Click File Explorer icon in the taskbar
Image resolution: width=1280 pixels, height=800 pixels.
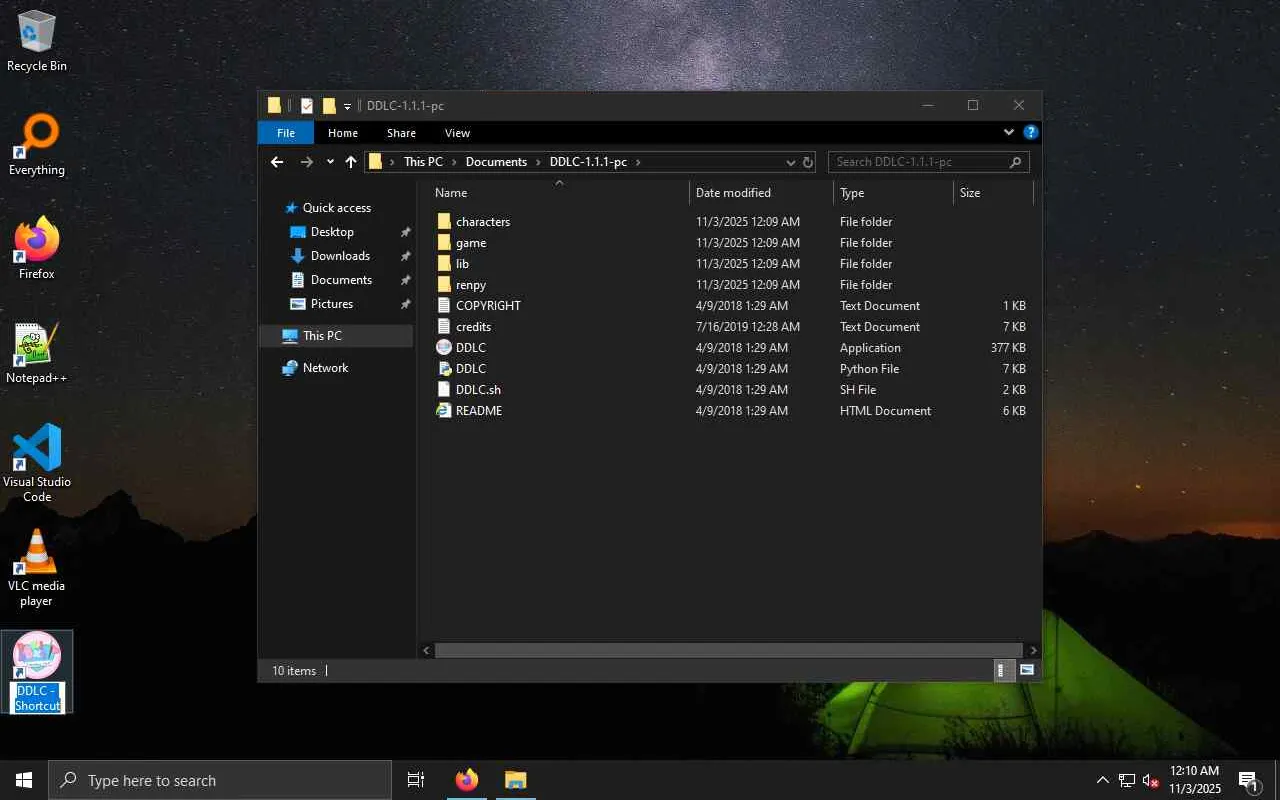click(x=515, y=780)
